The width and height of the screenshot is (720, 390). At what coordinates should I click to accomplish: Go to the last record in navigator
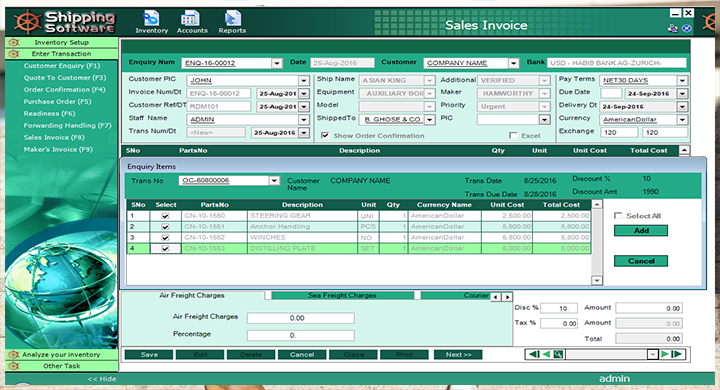pos(677,354)
